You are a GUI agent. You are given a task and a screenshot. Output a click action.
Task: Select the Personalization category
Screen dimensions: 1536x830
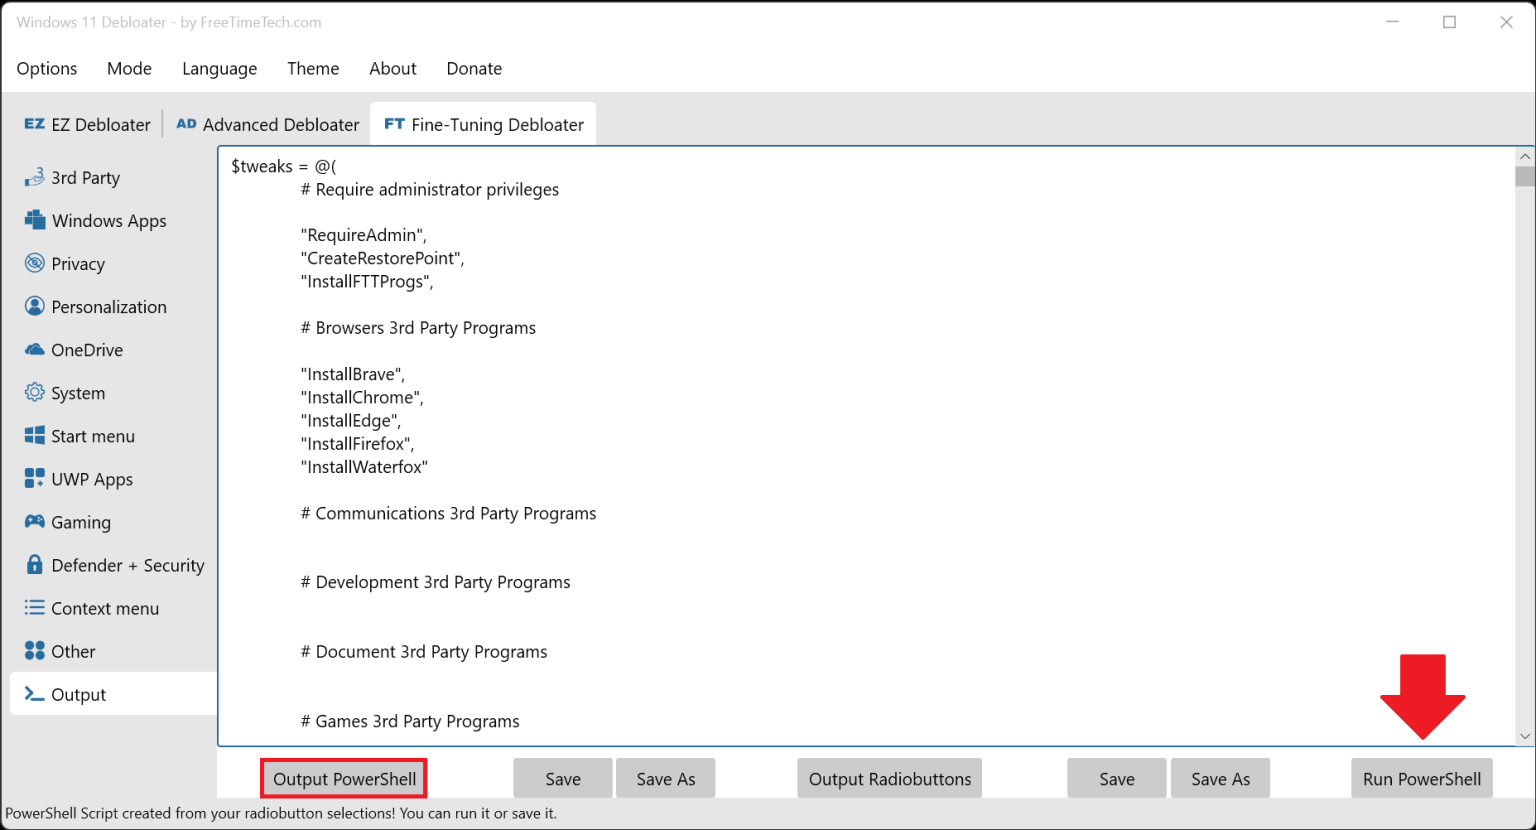pos(108,306)
